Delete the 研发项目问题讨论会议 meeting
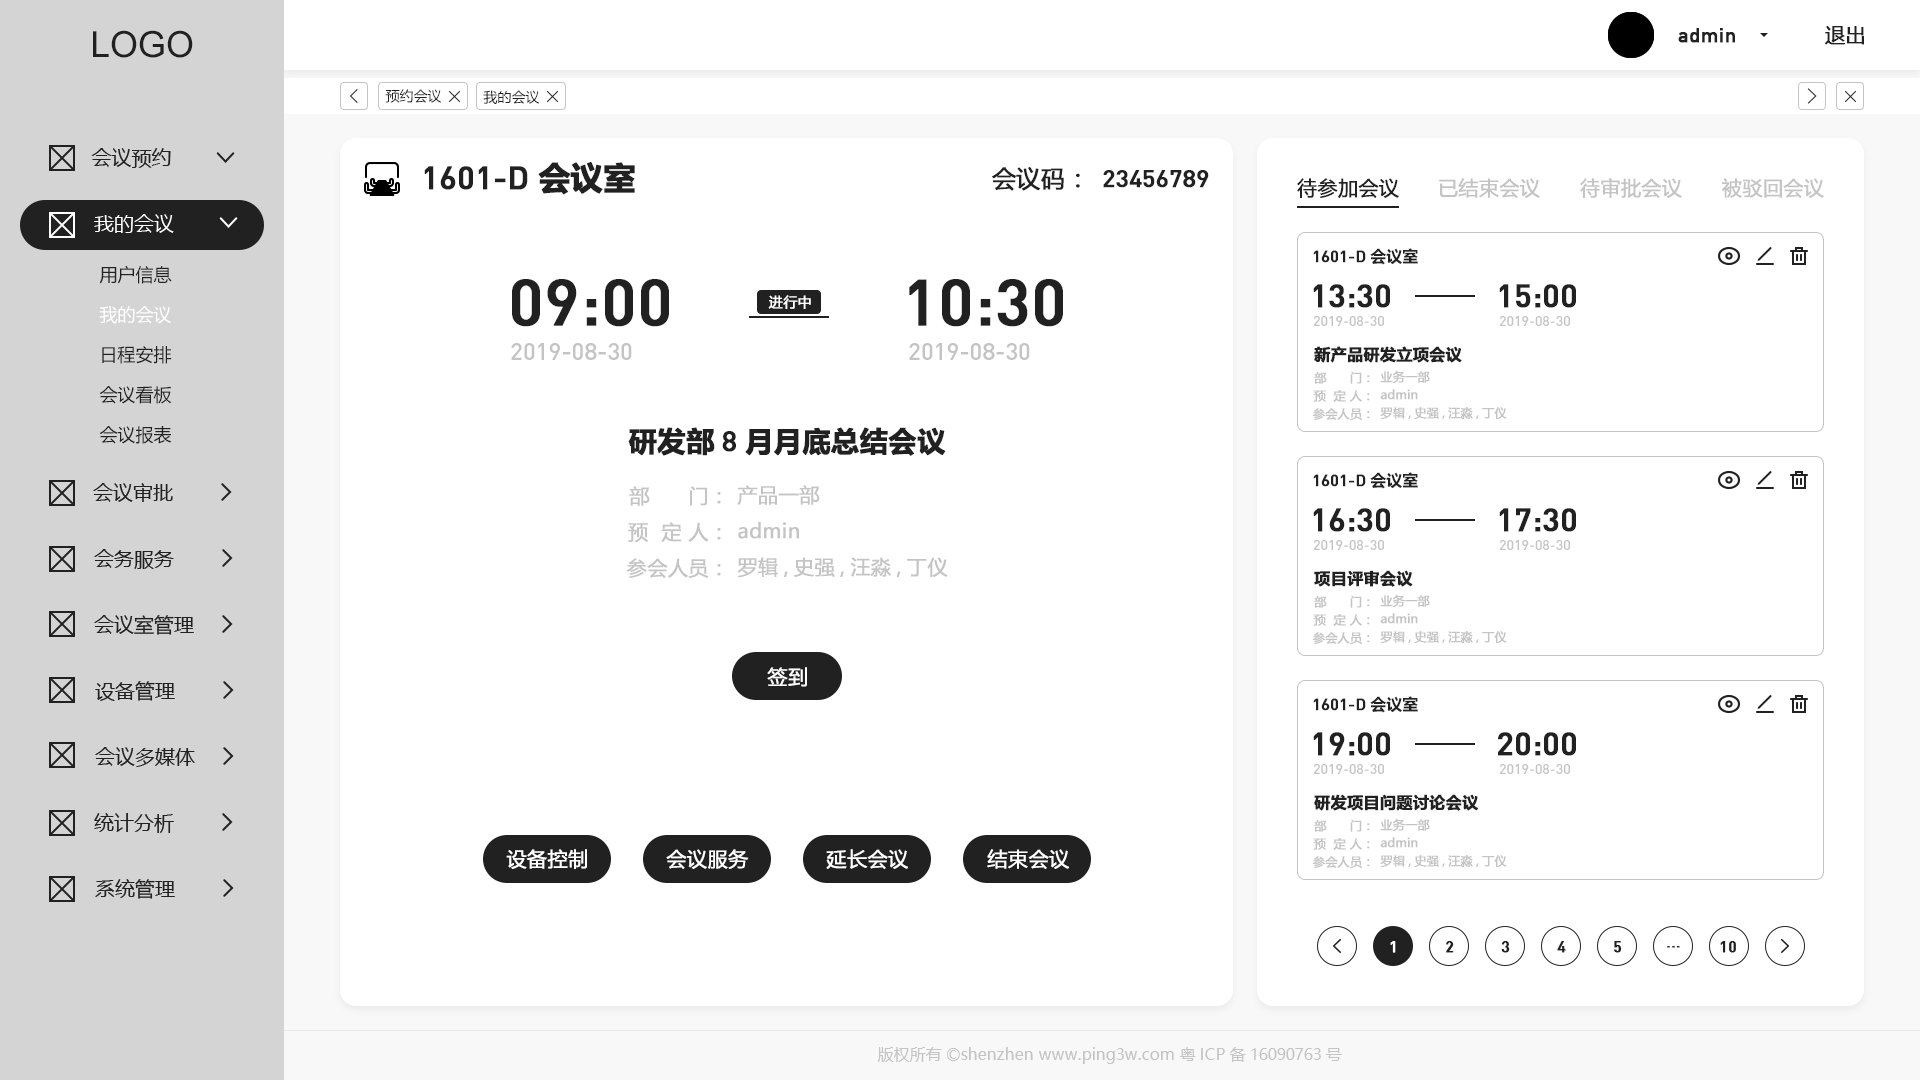The image size is (1920, 1080). pos(1799,704)
